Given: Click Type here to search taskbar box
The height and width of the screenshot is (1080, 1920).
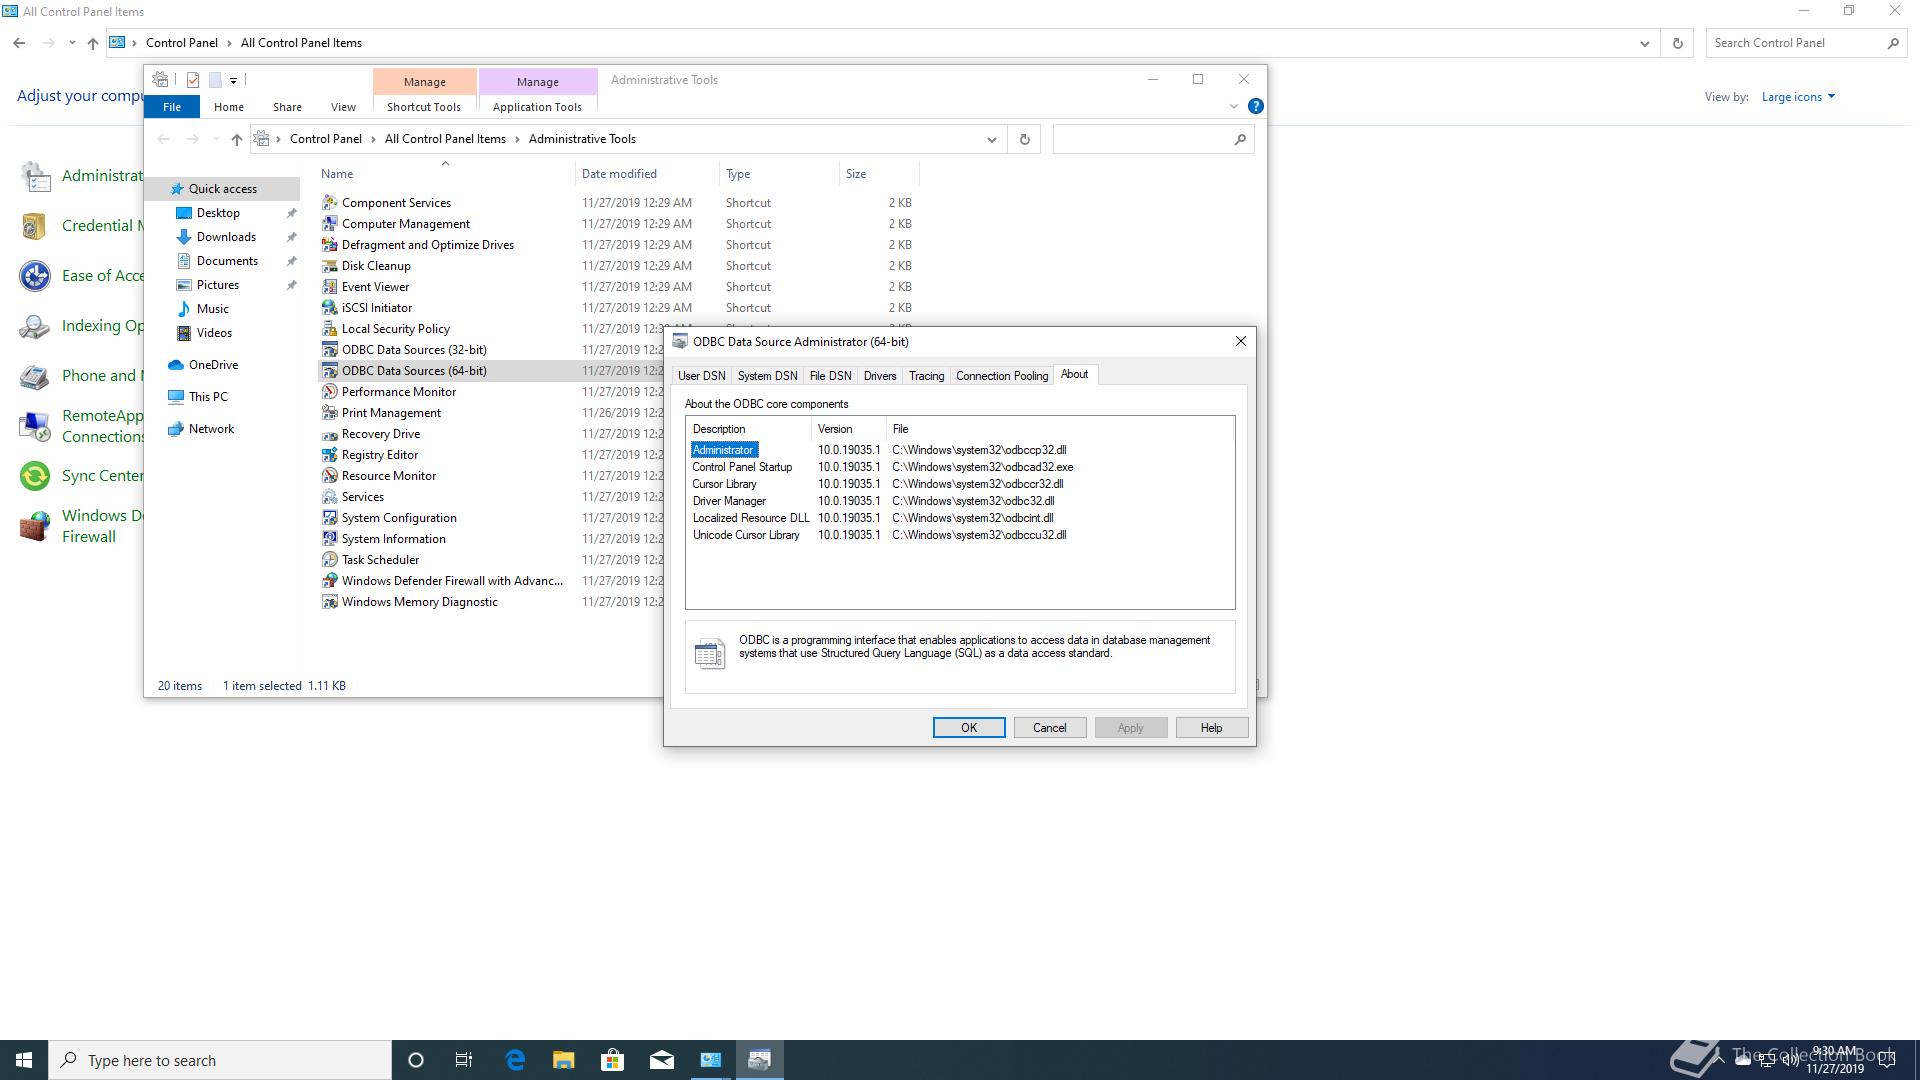Looking at the screenshot, I should coord(220,1060).
